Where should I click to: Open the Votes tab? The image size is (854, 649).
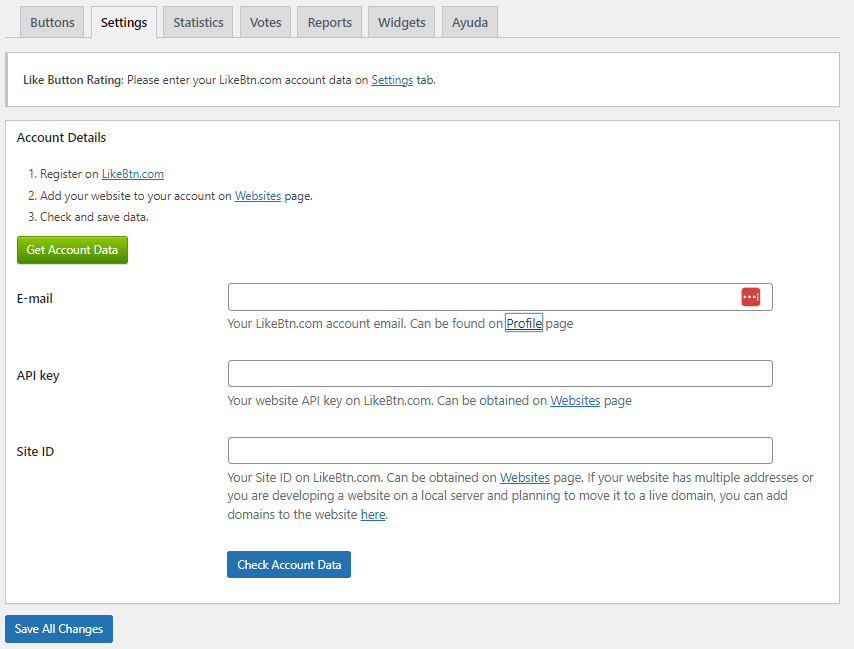(x=265, y=22)
